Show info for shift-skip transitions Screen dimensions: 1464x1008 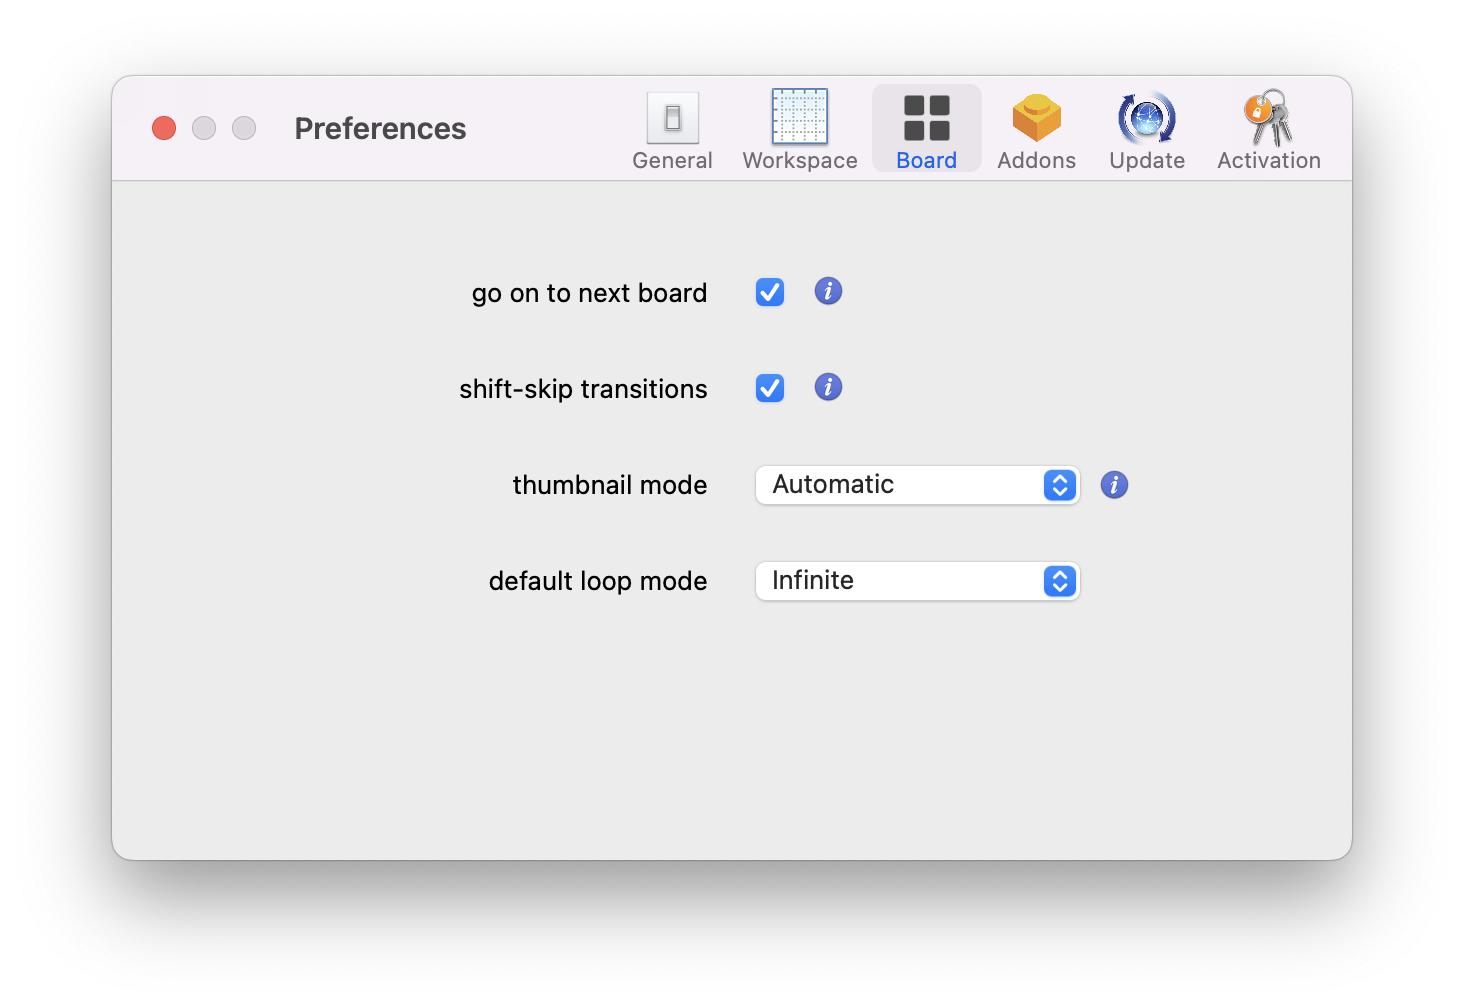[828, 387]
